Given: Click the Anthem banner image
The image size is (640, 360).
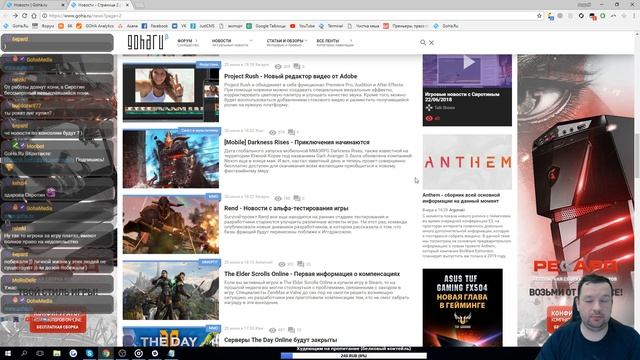Looking at the screenshot, I should coord(467,162).
